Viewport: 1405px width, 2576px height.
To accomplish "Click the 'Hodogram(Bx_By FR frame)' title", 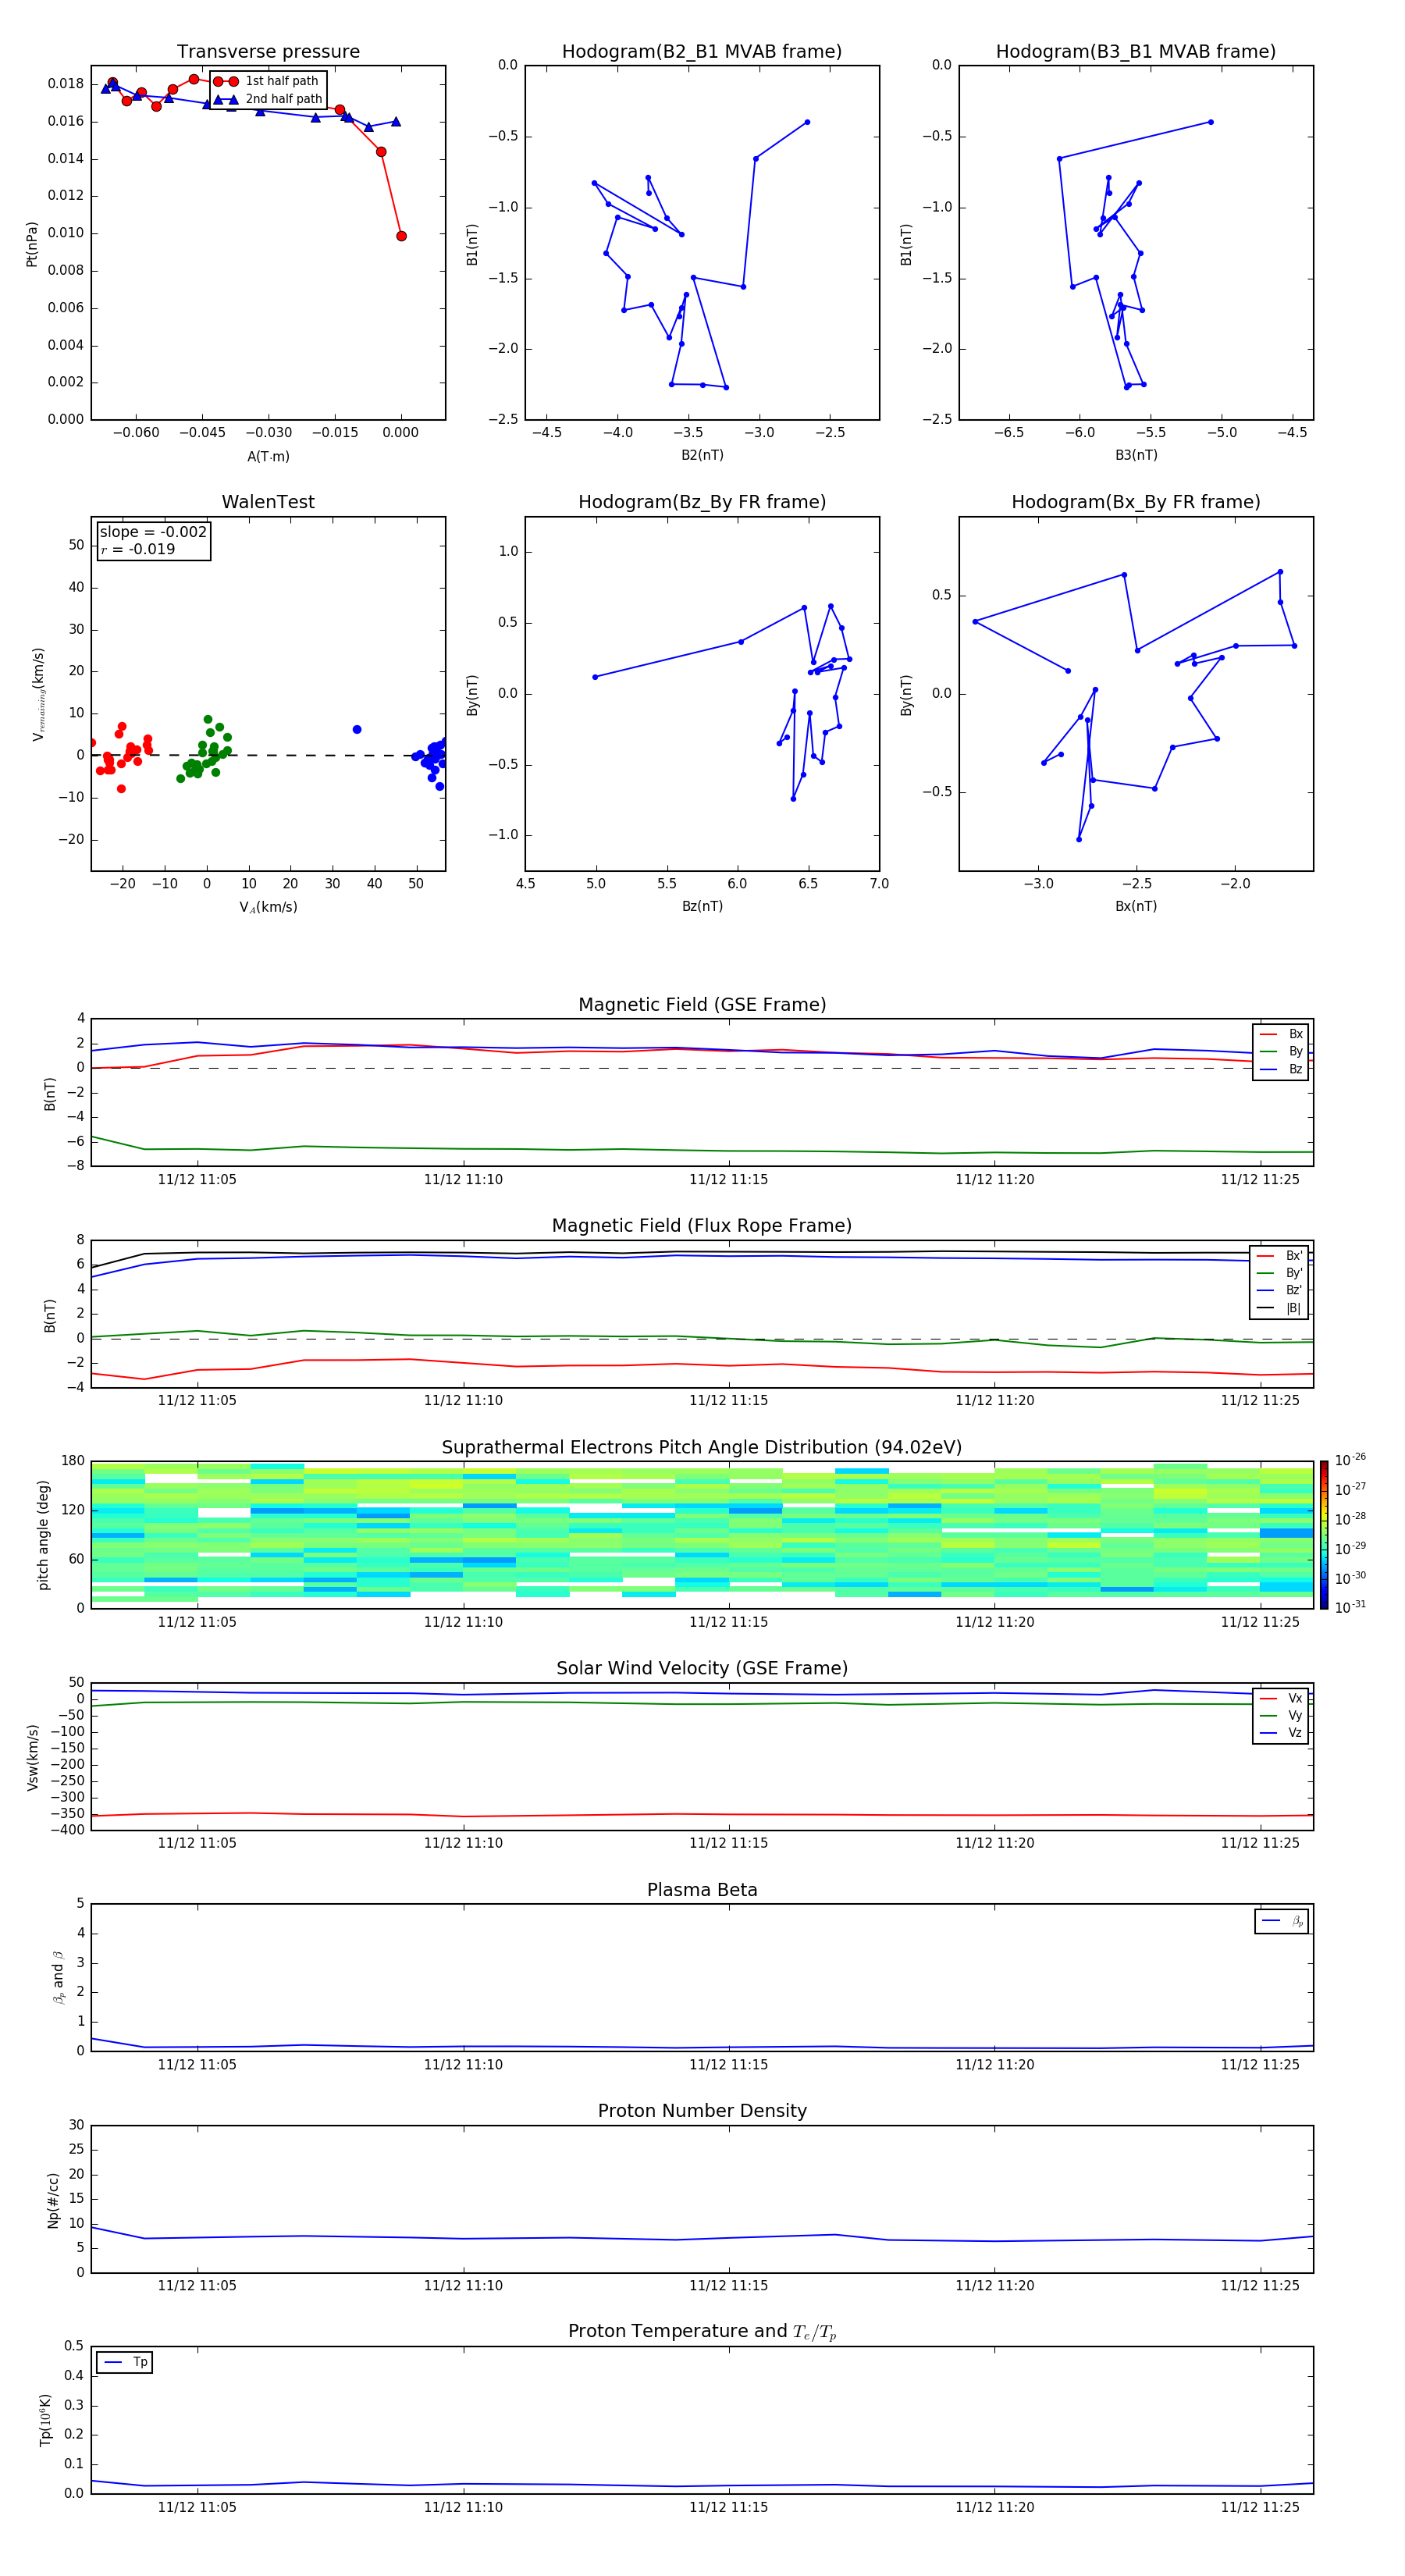I will 1136,502.
